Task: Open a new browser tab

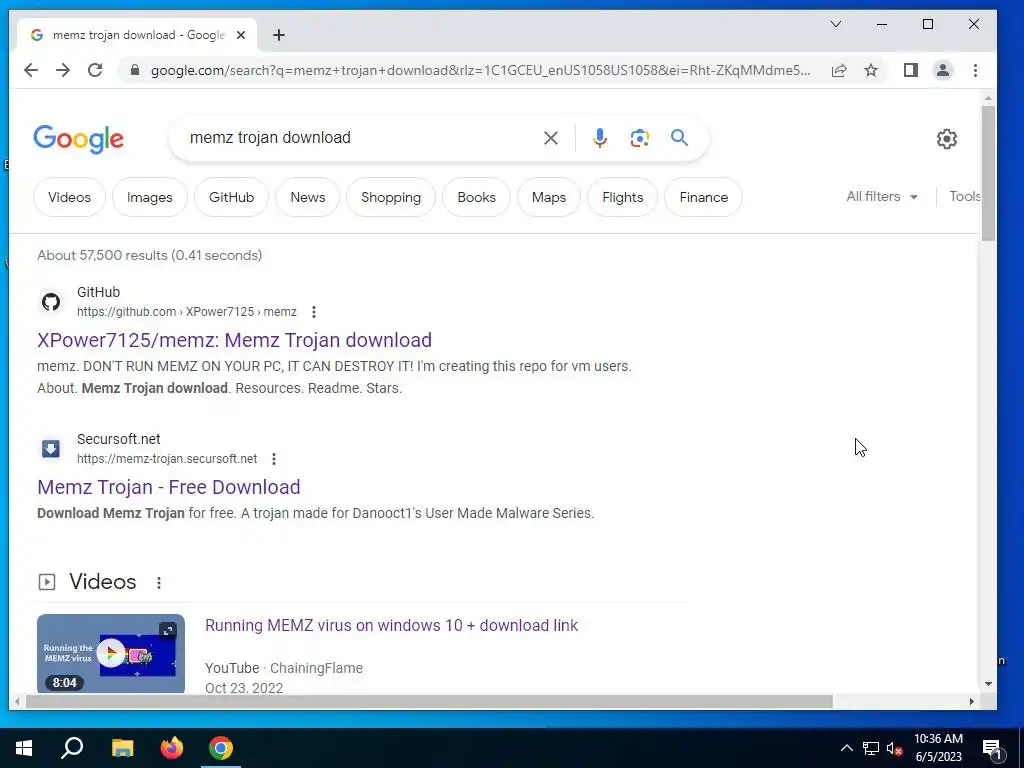Action: [x=279, y=35]
